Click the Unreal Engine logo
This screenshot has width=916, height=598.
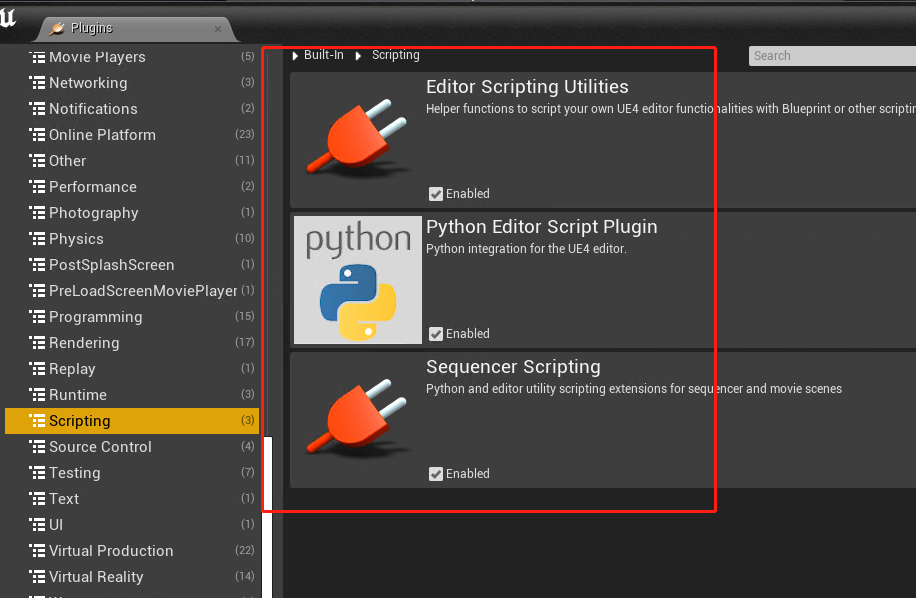(8, 16)
